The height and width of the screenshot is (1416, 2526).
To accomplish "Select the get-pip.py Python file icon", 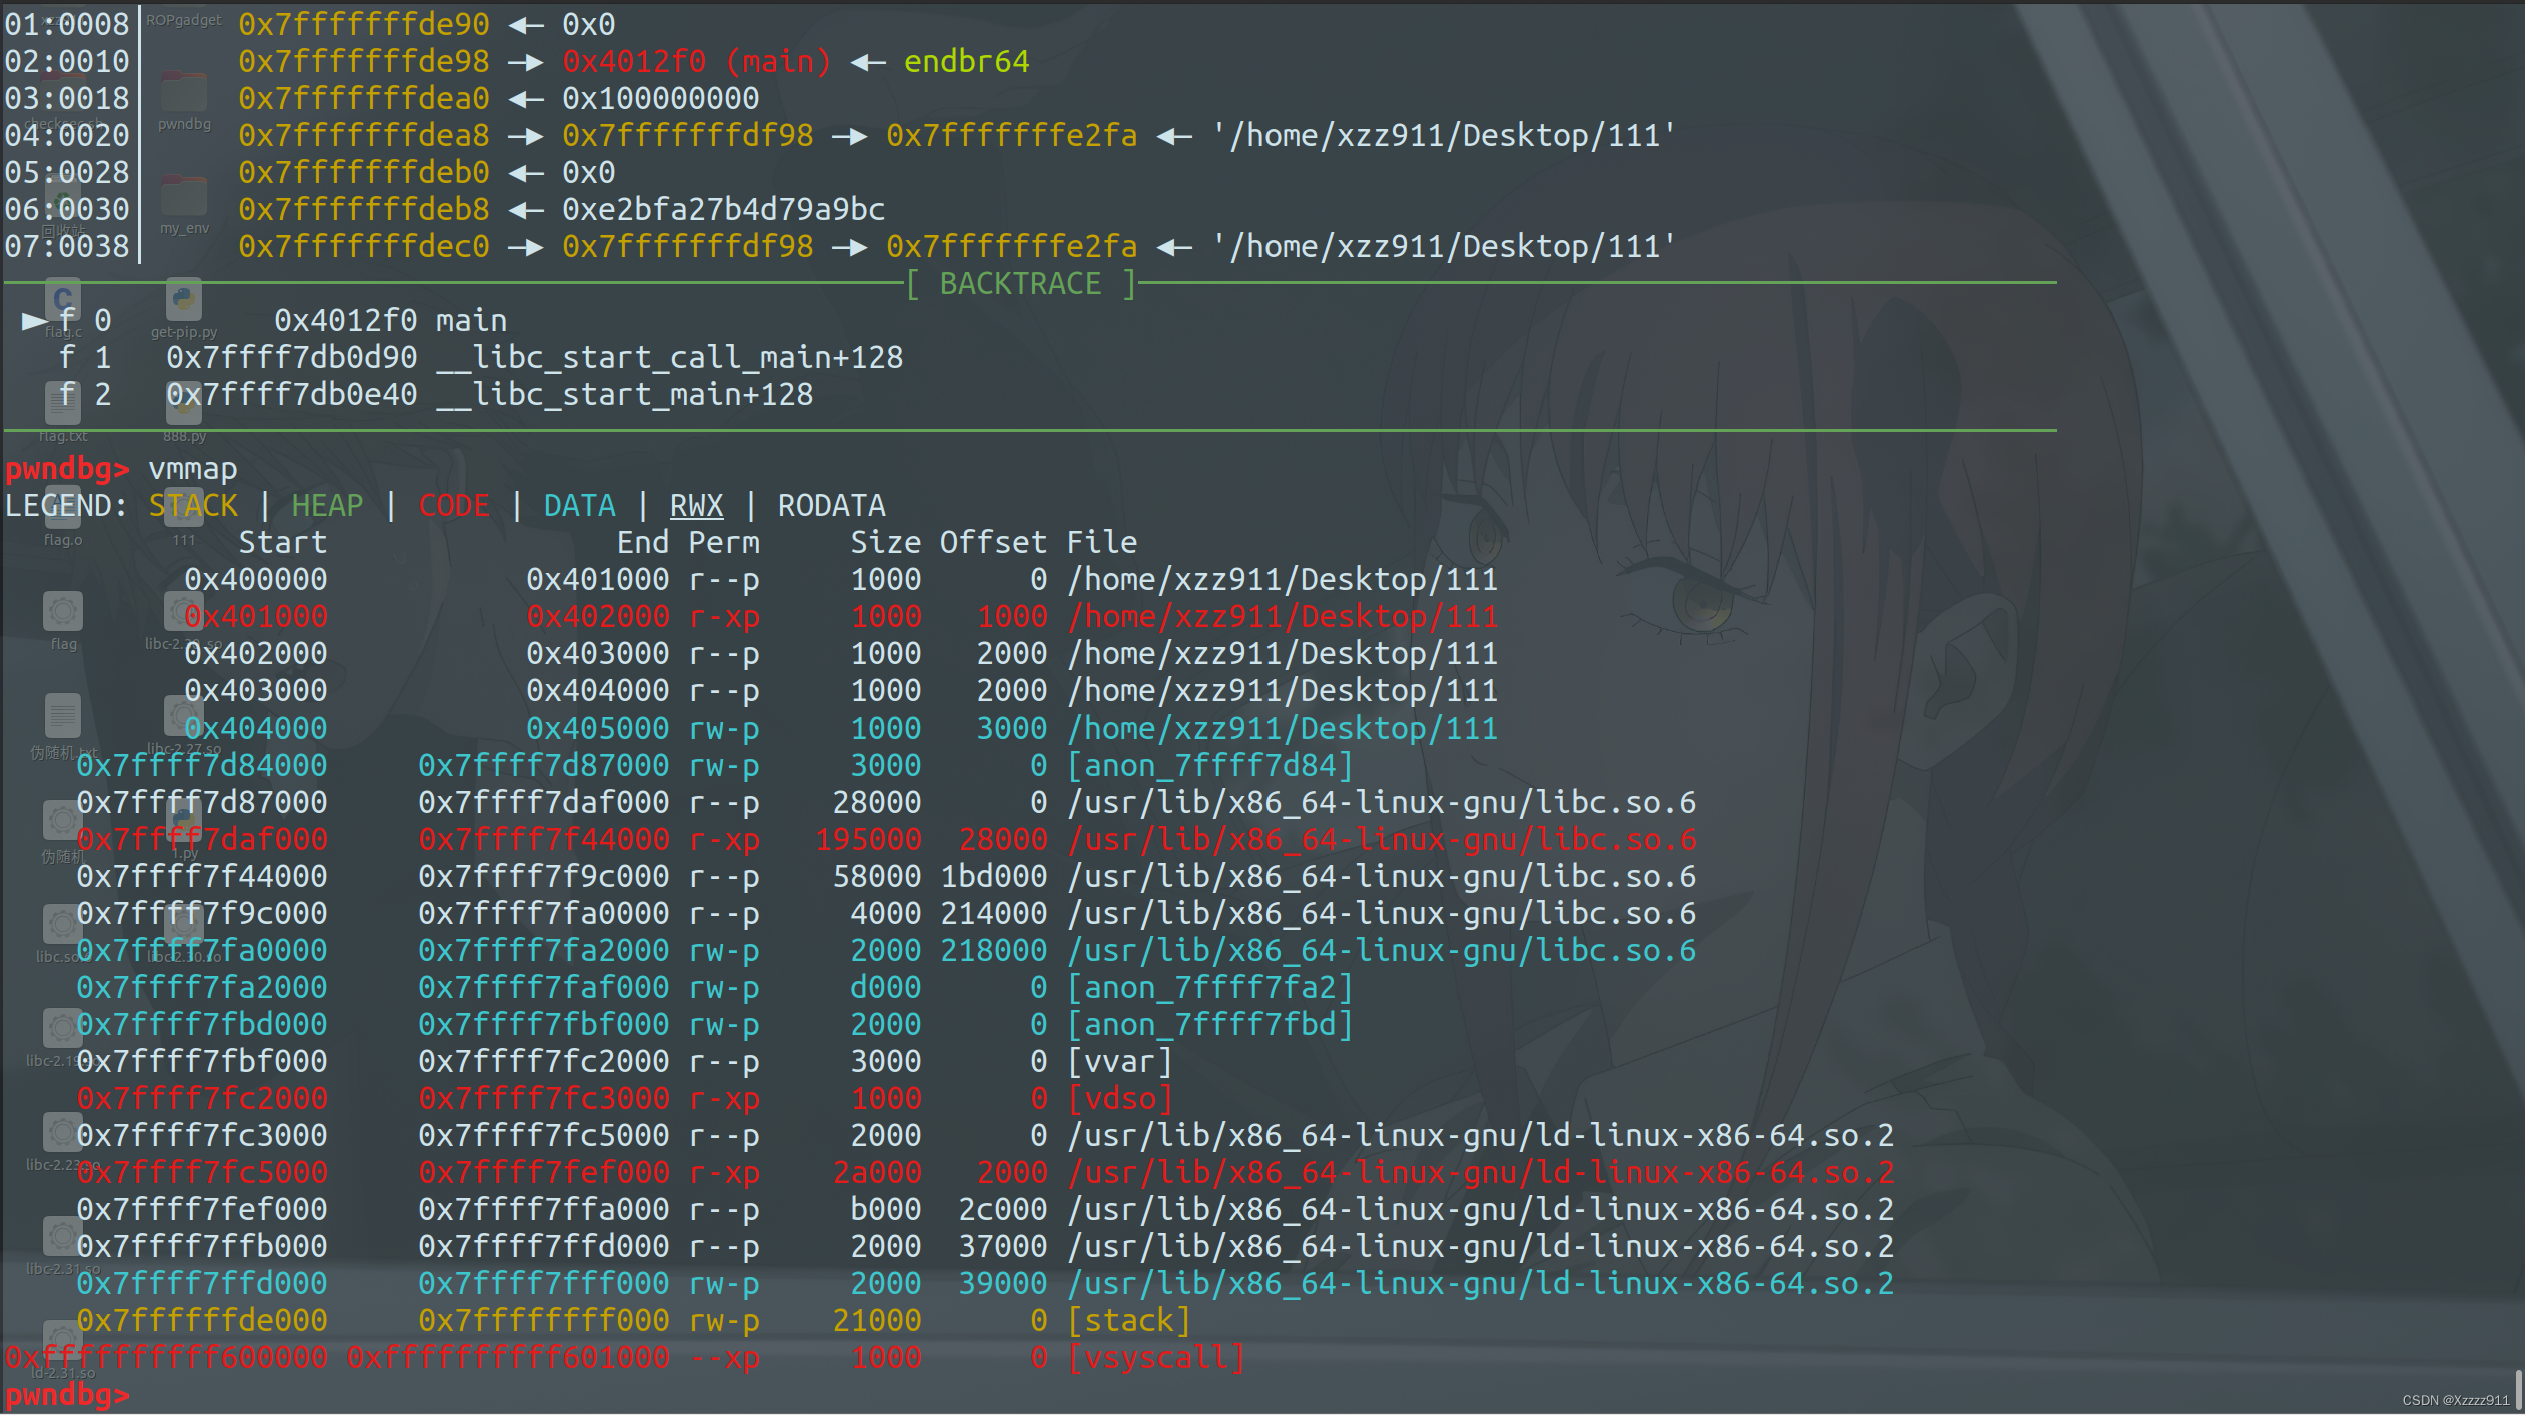I will point(184,300).
